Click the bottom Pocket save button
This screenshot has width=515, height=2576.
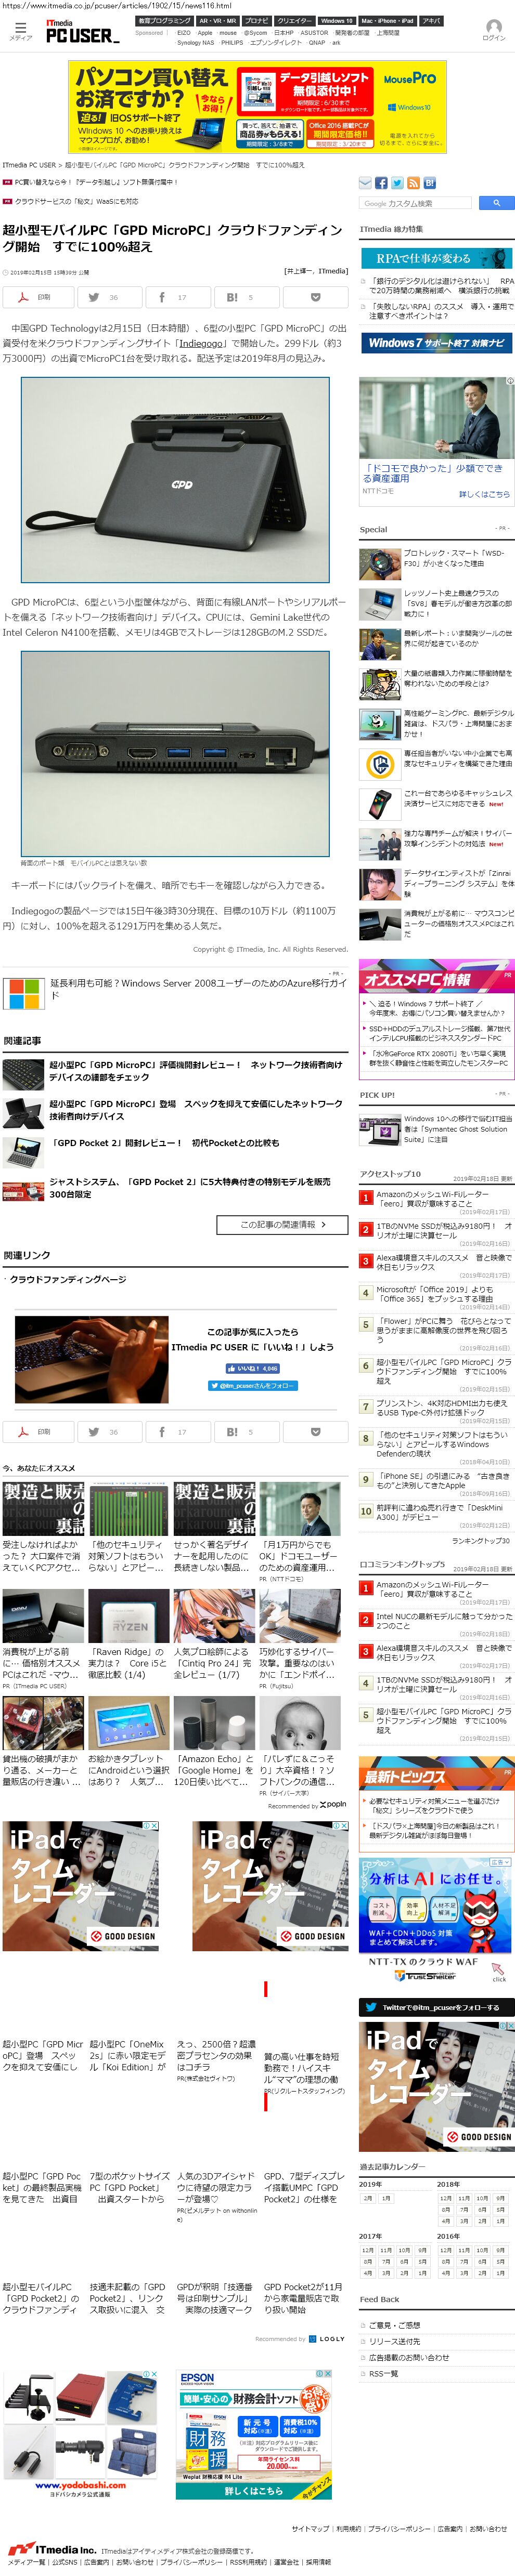315,1432
